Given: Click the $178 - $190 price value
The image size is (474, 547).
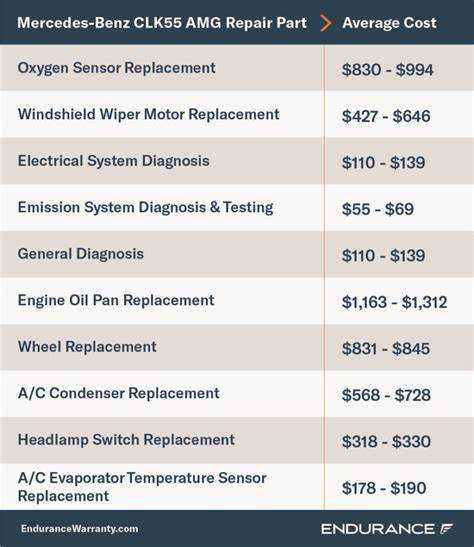Looking at the screenshot, I should tap(384, 488).
